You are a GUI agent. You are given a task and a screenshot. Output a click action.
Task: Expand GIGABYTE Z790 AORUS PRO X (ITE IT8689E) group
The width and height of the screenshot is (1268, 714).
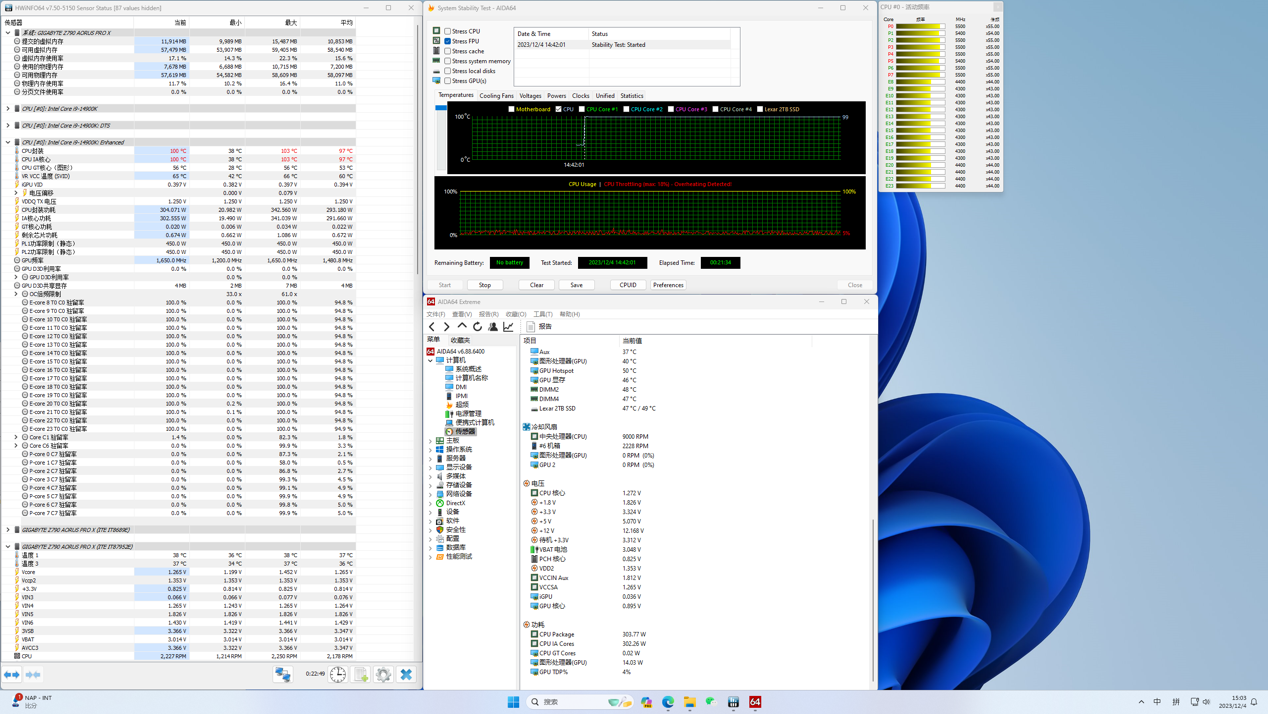click(x=8, y=530)
